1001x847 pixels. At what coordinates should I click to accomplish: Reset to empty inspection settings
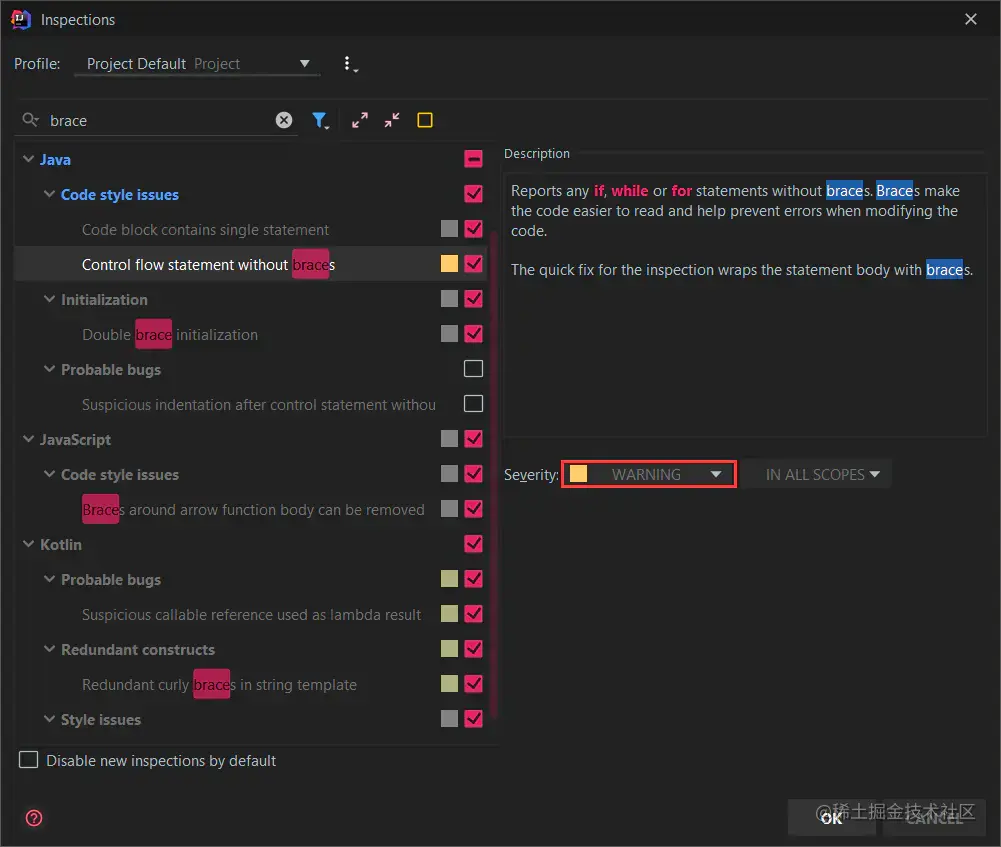pyautogui.click(x=425, y=120)
